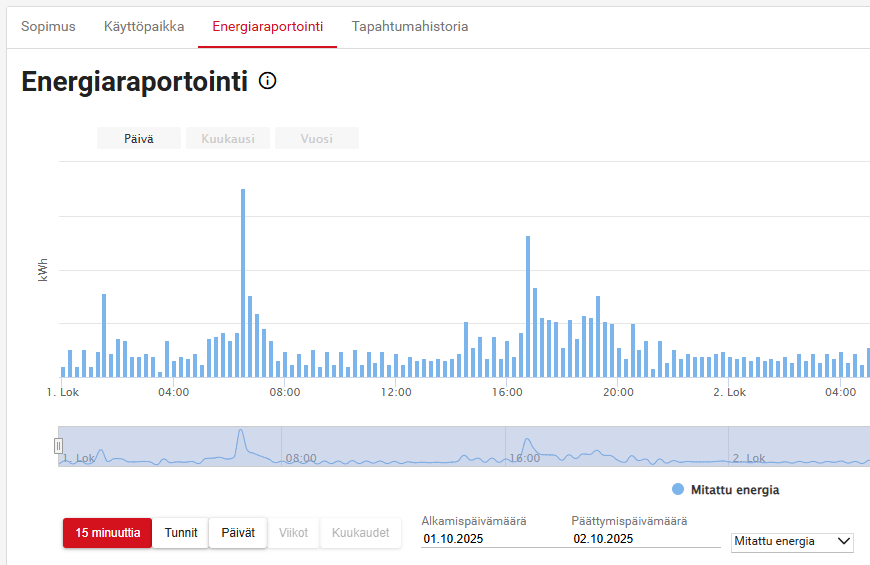Toggle the Mitattu energia legend marker
This screenshot has width=870, height=565.
pyautogui.click(x=678, y=490)
